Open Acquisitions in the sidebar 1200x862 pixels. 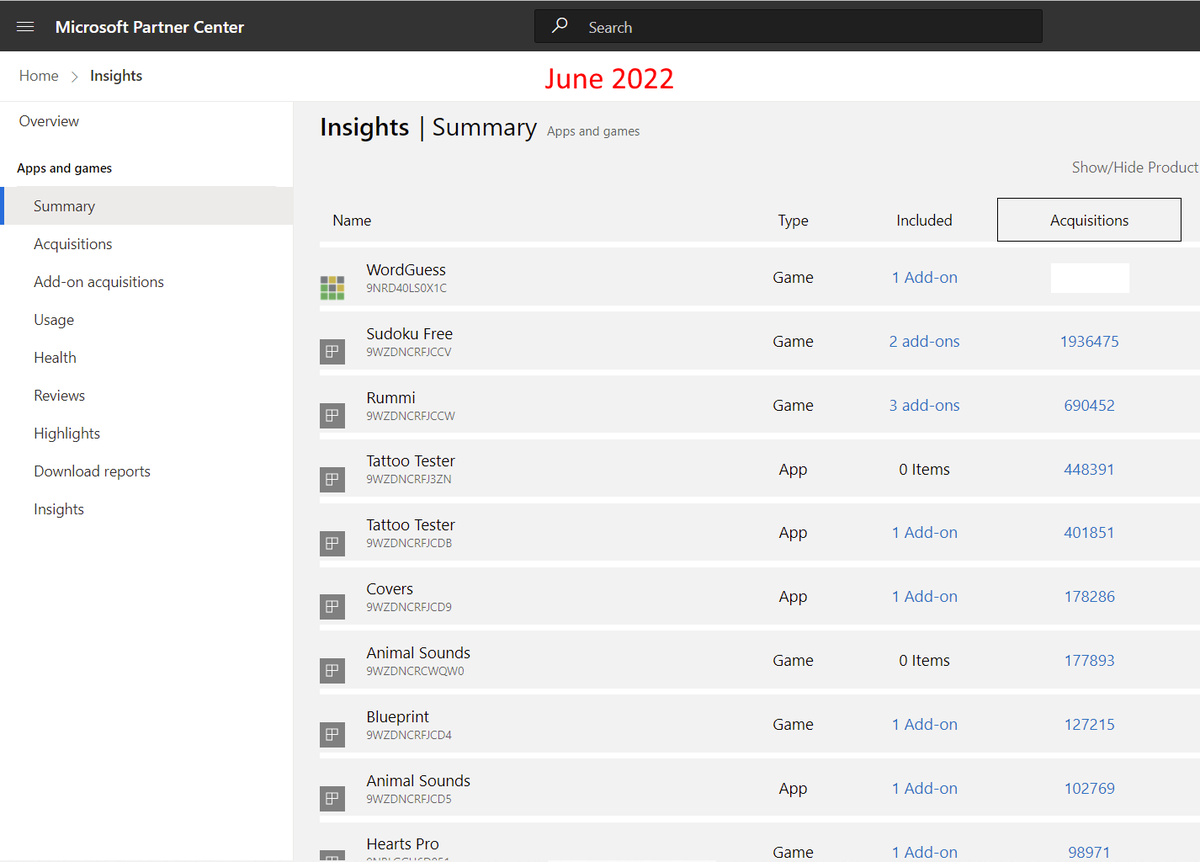73,244
